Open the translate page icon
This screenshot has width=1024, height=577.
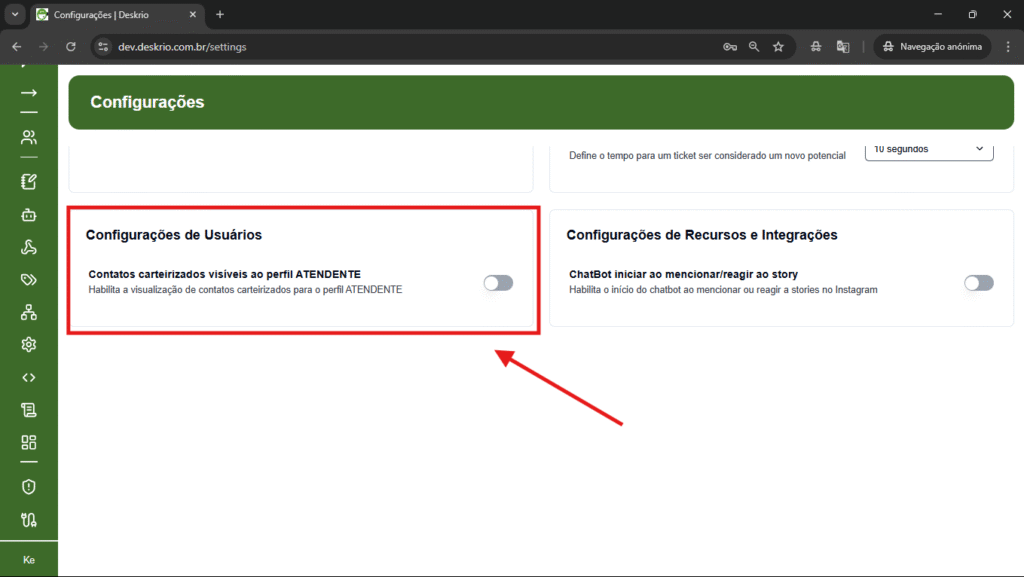[x=843, y=47]
